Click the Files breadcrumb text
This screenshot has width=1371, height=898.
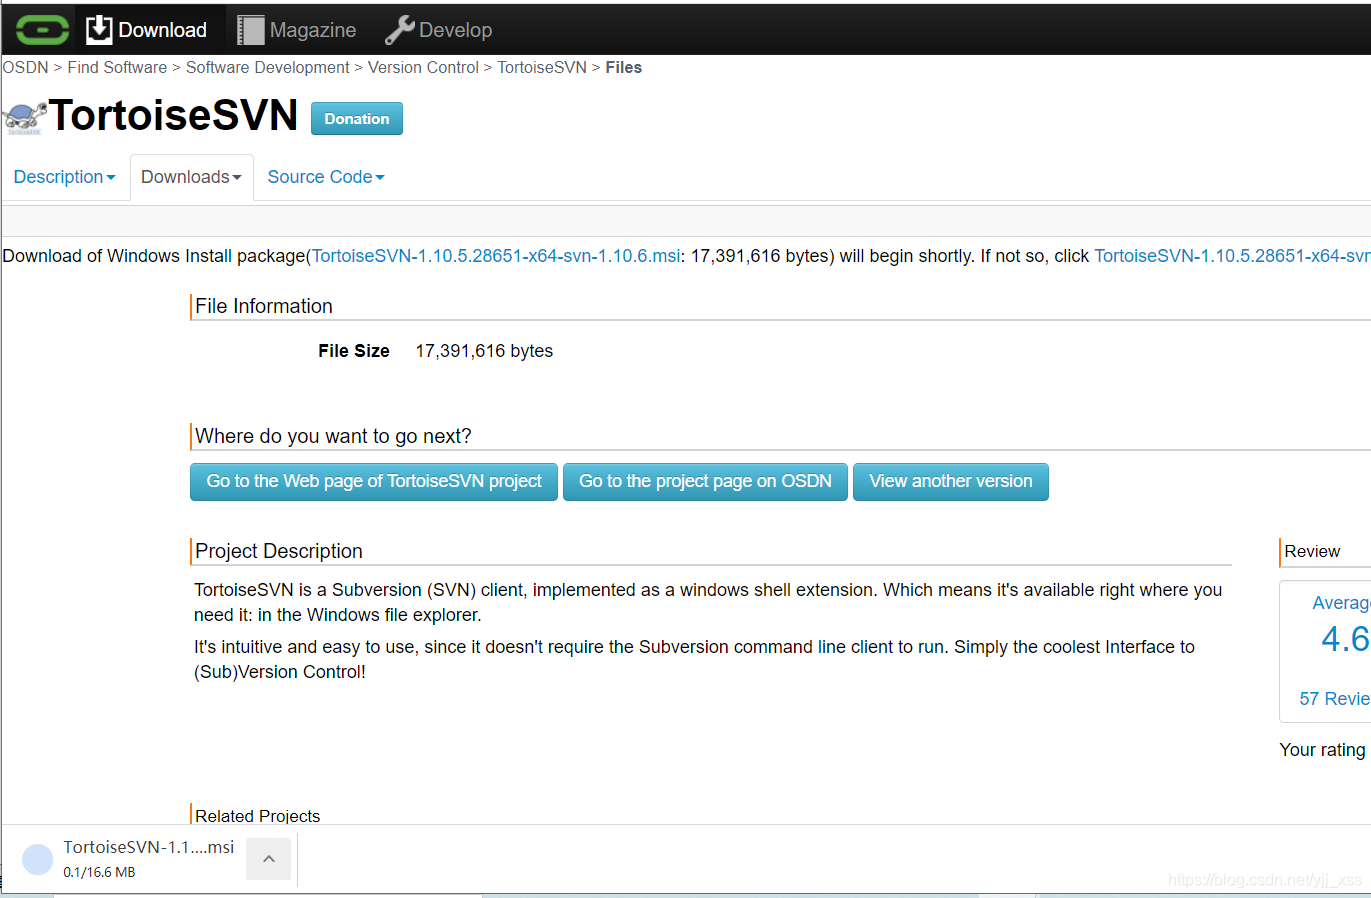click(x=624, y=67)
